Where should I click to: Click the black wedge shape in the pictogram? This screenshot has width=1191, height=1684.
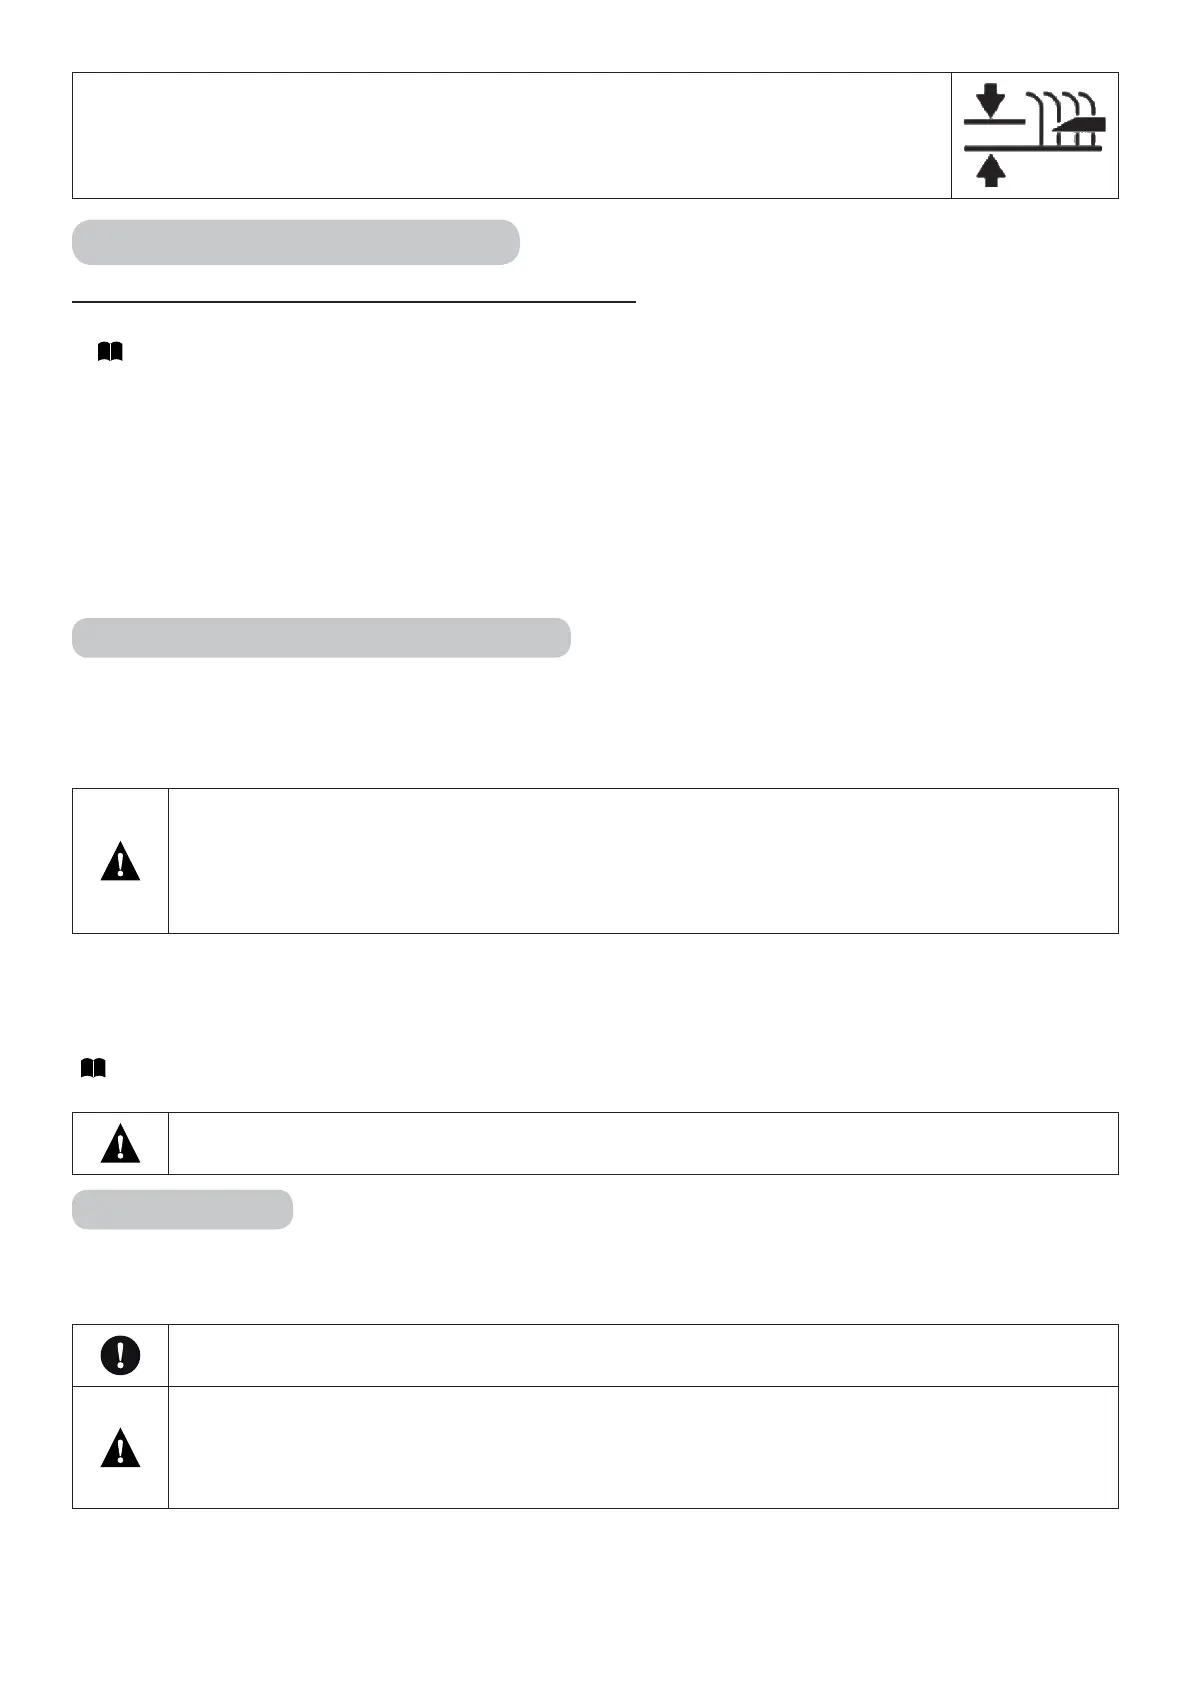pyautogui.click(x=1080, y=125)
